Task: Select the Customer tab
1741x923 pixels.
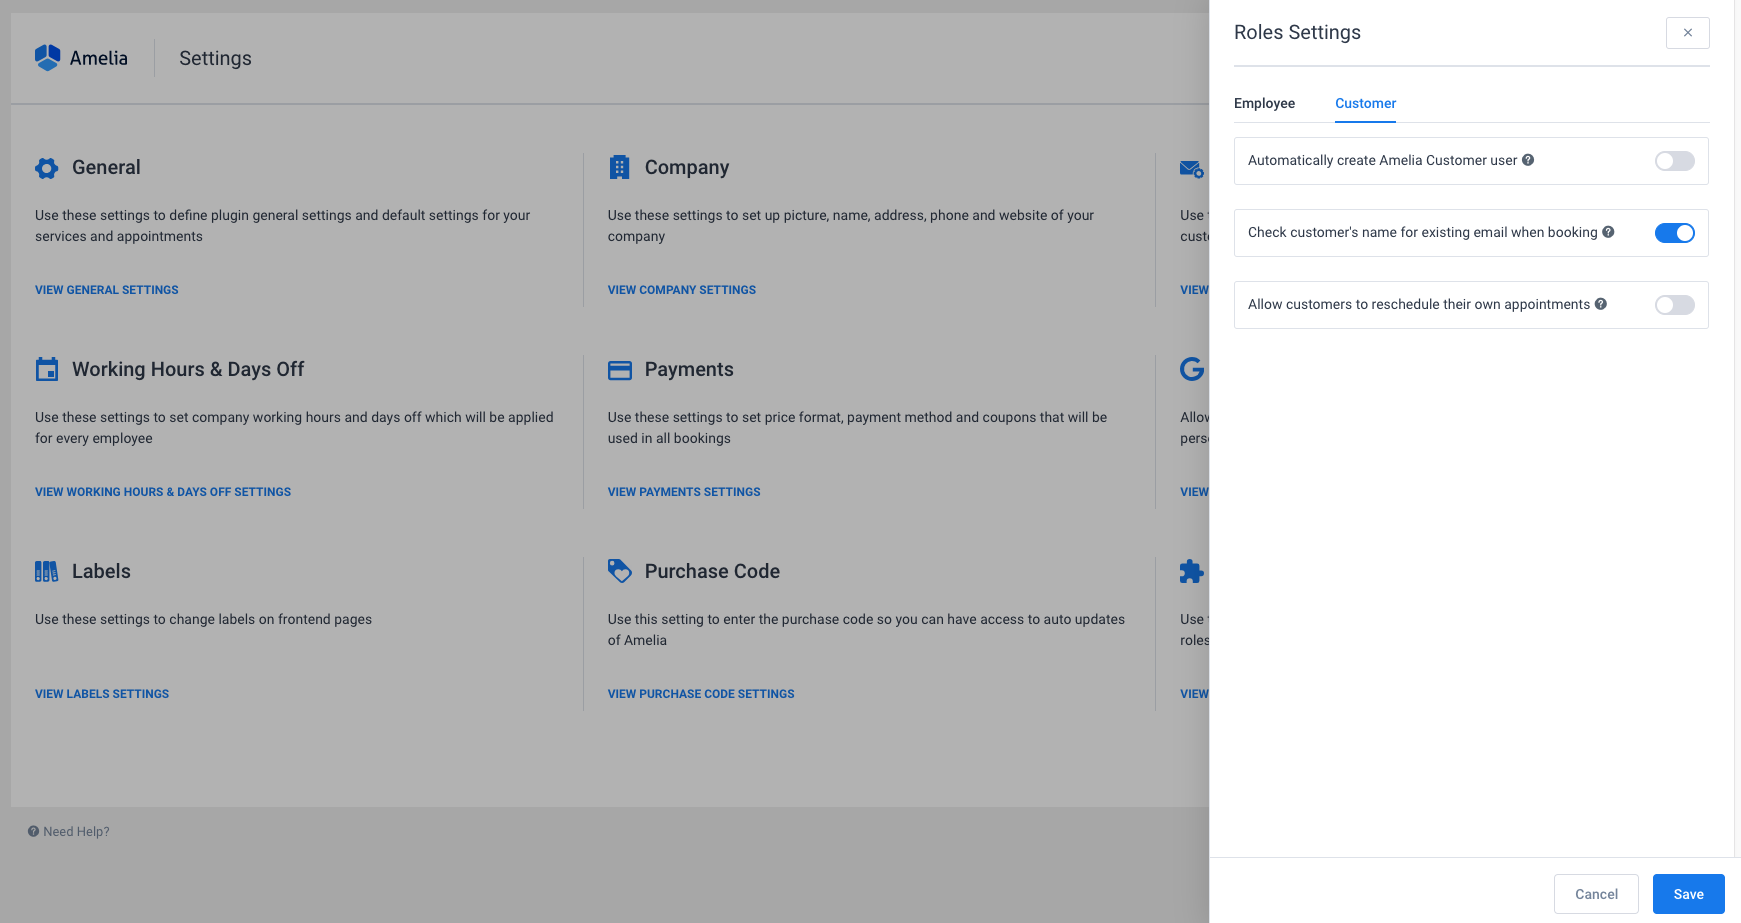Action: (1365, 103)
